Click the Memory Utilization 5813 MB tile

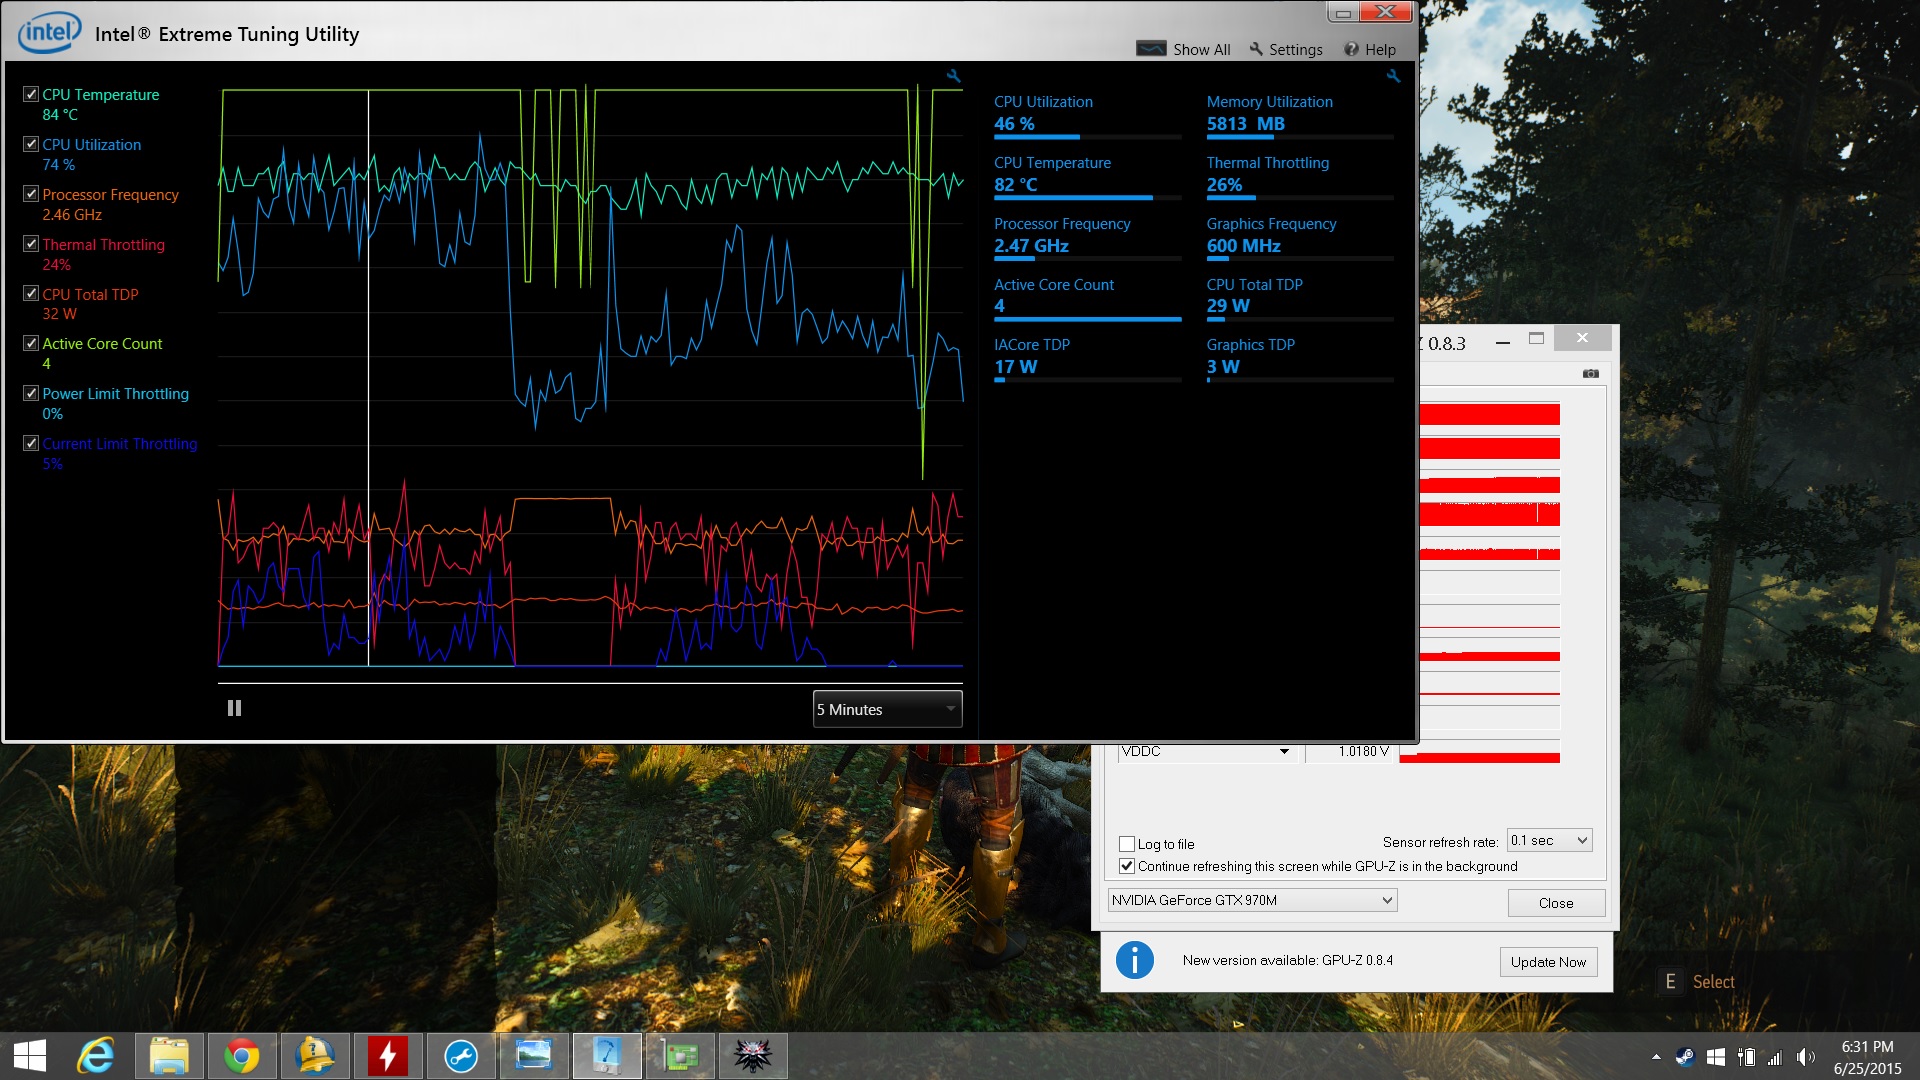point(1300,116)
